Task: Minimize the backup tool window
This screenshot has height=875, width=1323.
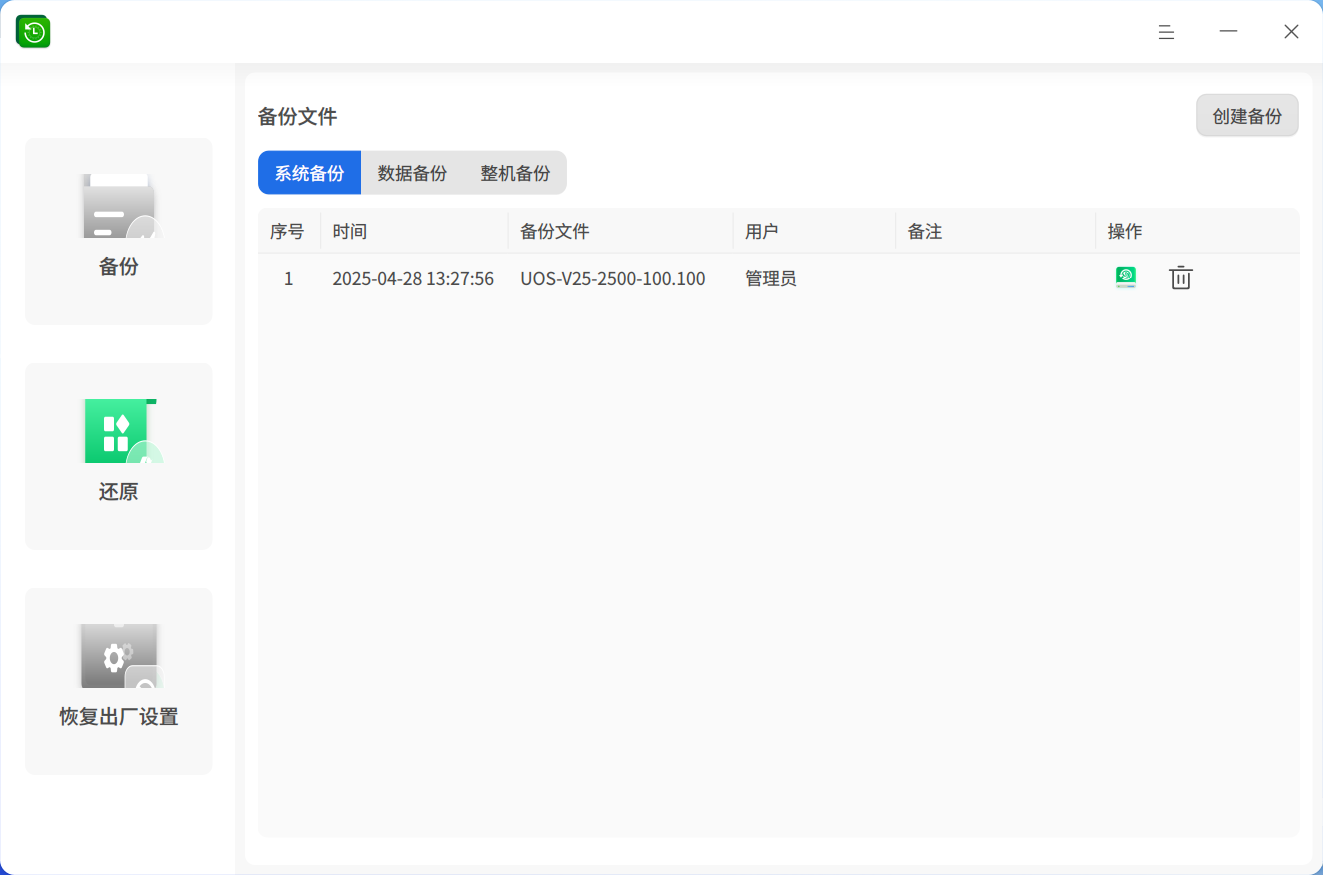Action: [1228, 32]
